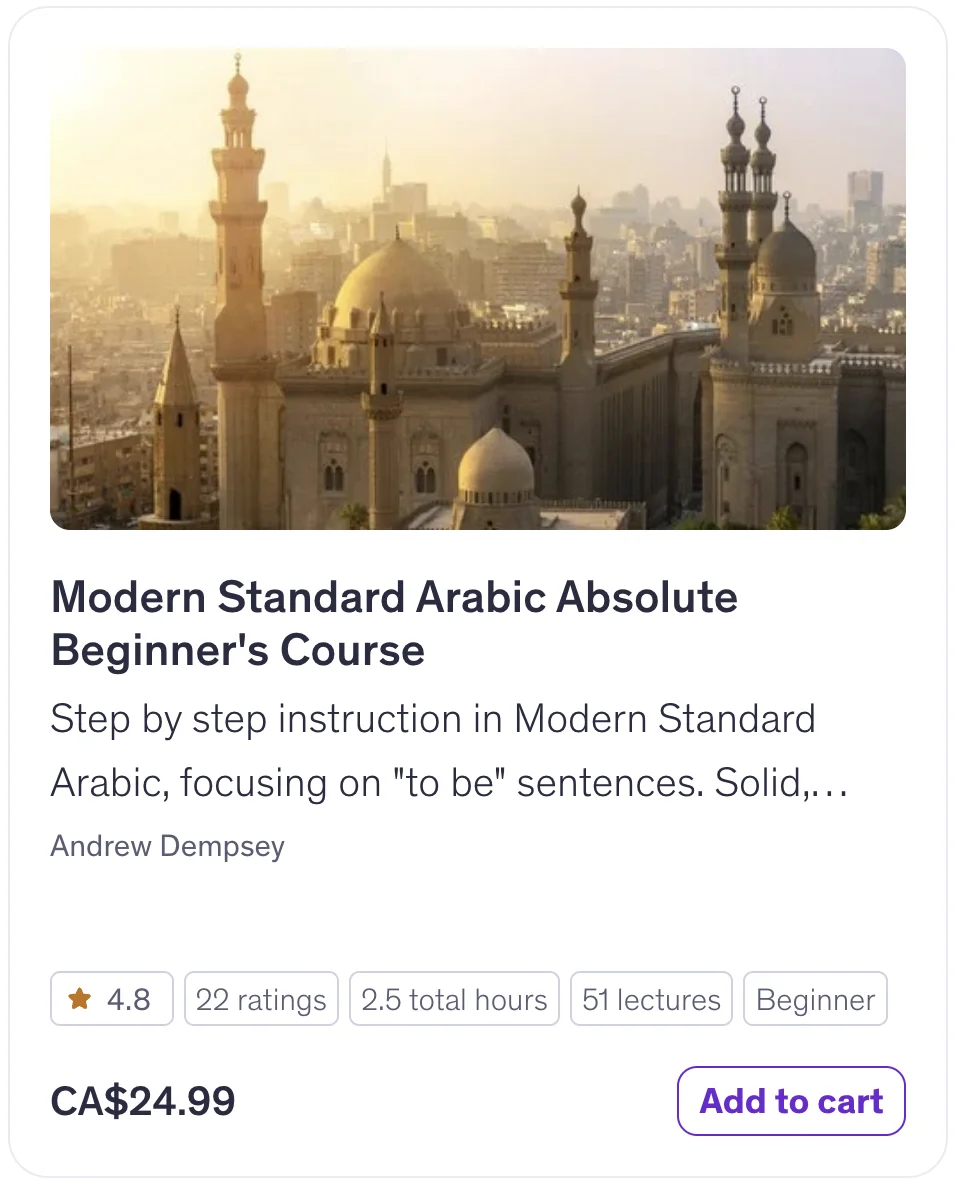Screen dimensions: 956x1184
Task: Click the lecture count pill
Action: pos(651,998)
